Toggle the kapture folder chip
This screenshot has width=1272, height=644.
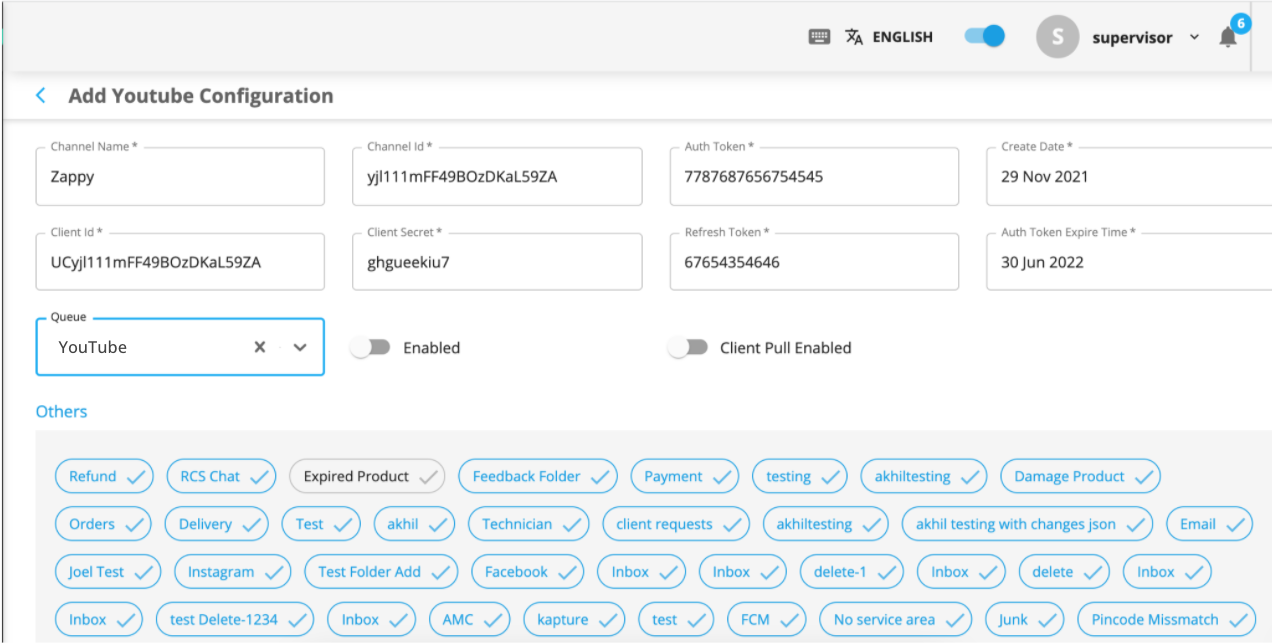click(x=575, y=619)
